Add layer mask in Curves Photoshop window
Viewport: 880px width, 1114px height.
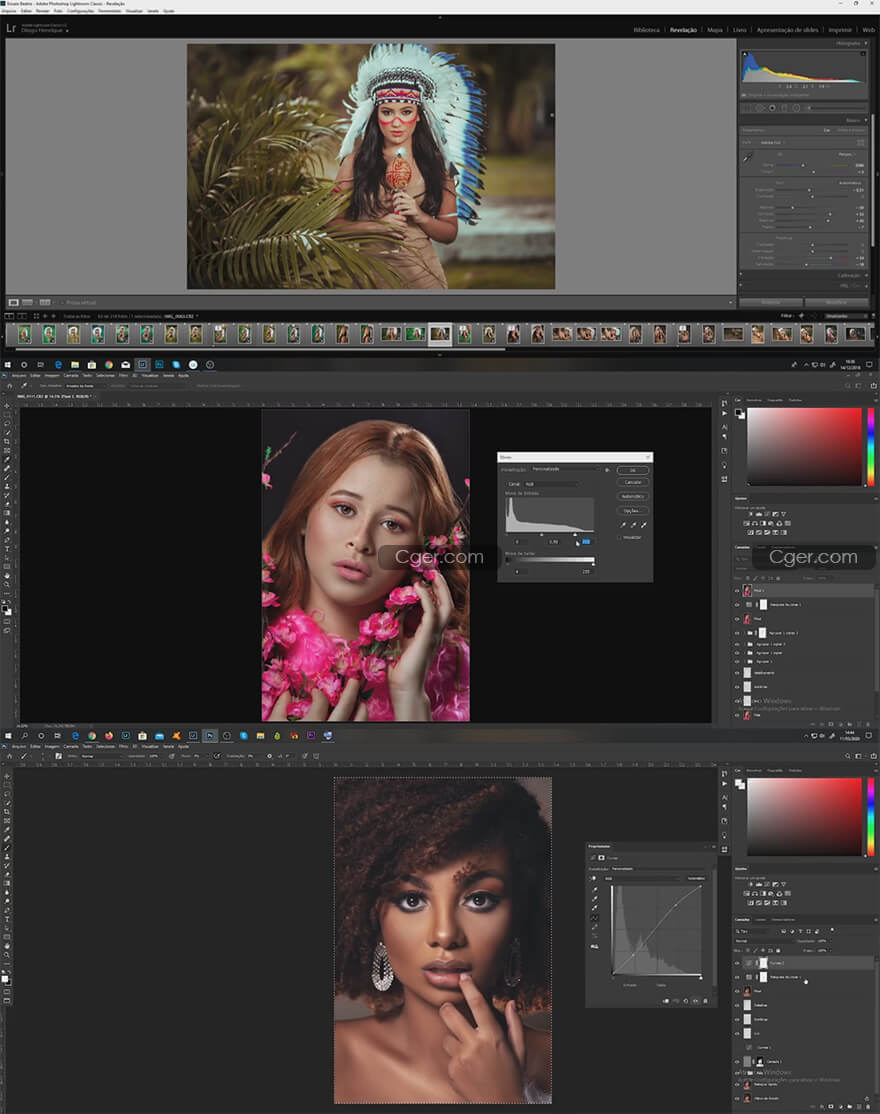pyautogui.click(x=831, y=1106)
